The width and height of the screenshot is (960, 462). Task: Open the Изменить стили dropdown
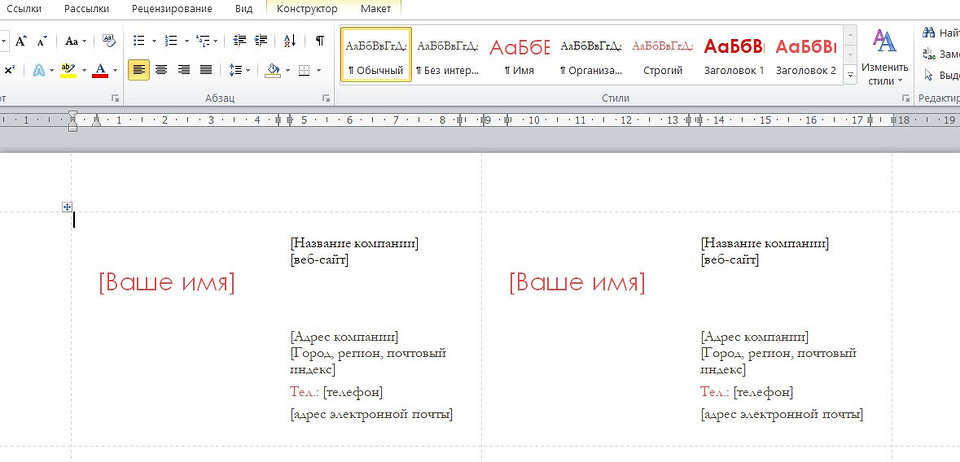[884, 58]
